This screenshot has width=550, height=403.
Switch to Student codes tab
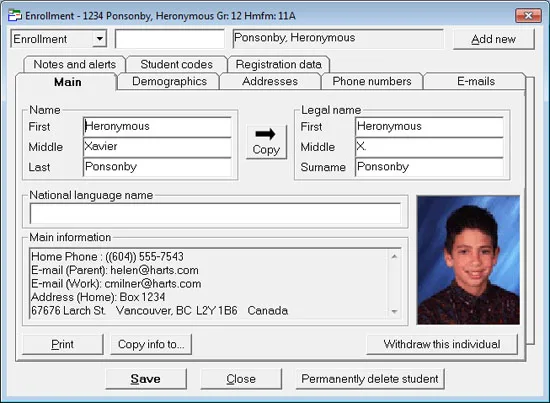[176, 64]
